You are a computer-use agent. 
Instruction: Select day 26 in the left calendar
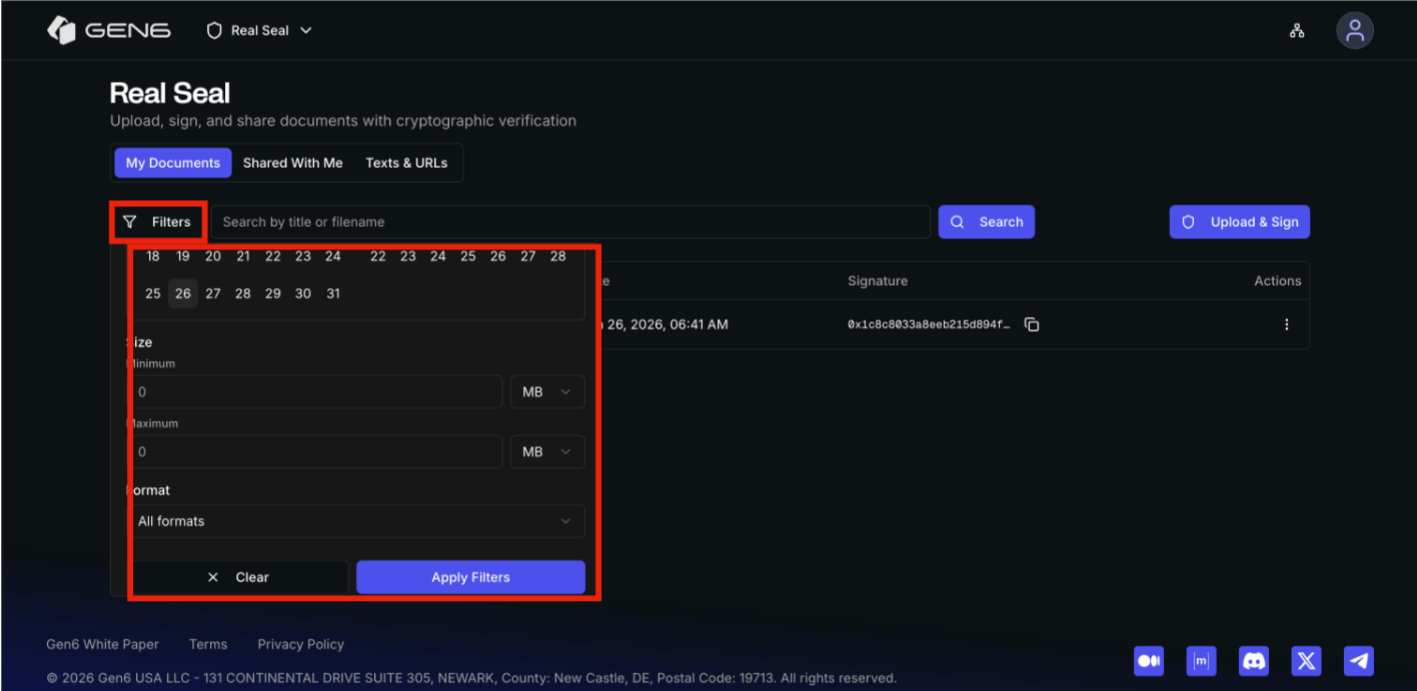pyautogui.click(x=182, y=294)
